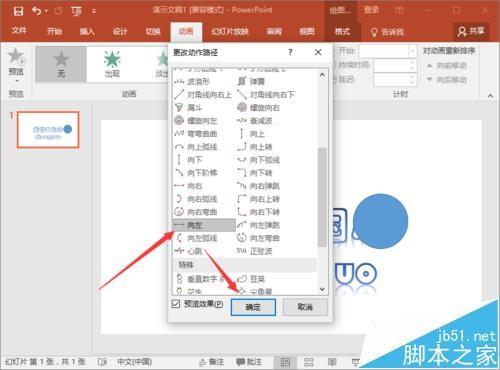Choose the 心跳 motion path

click(189, 251)
